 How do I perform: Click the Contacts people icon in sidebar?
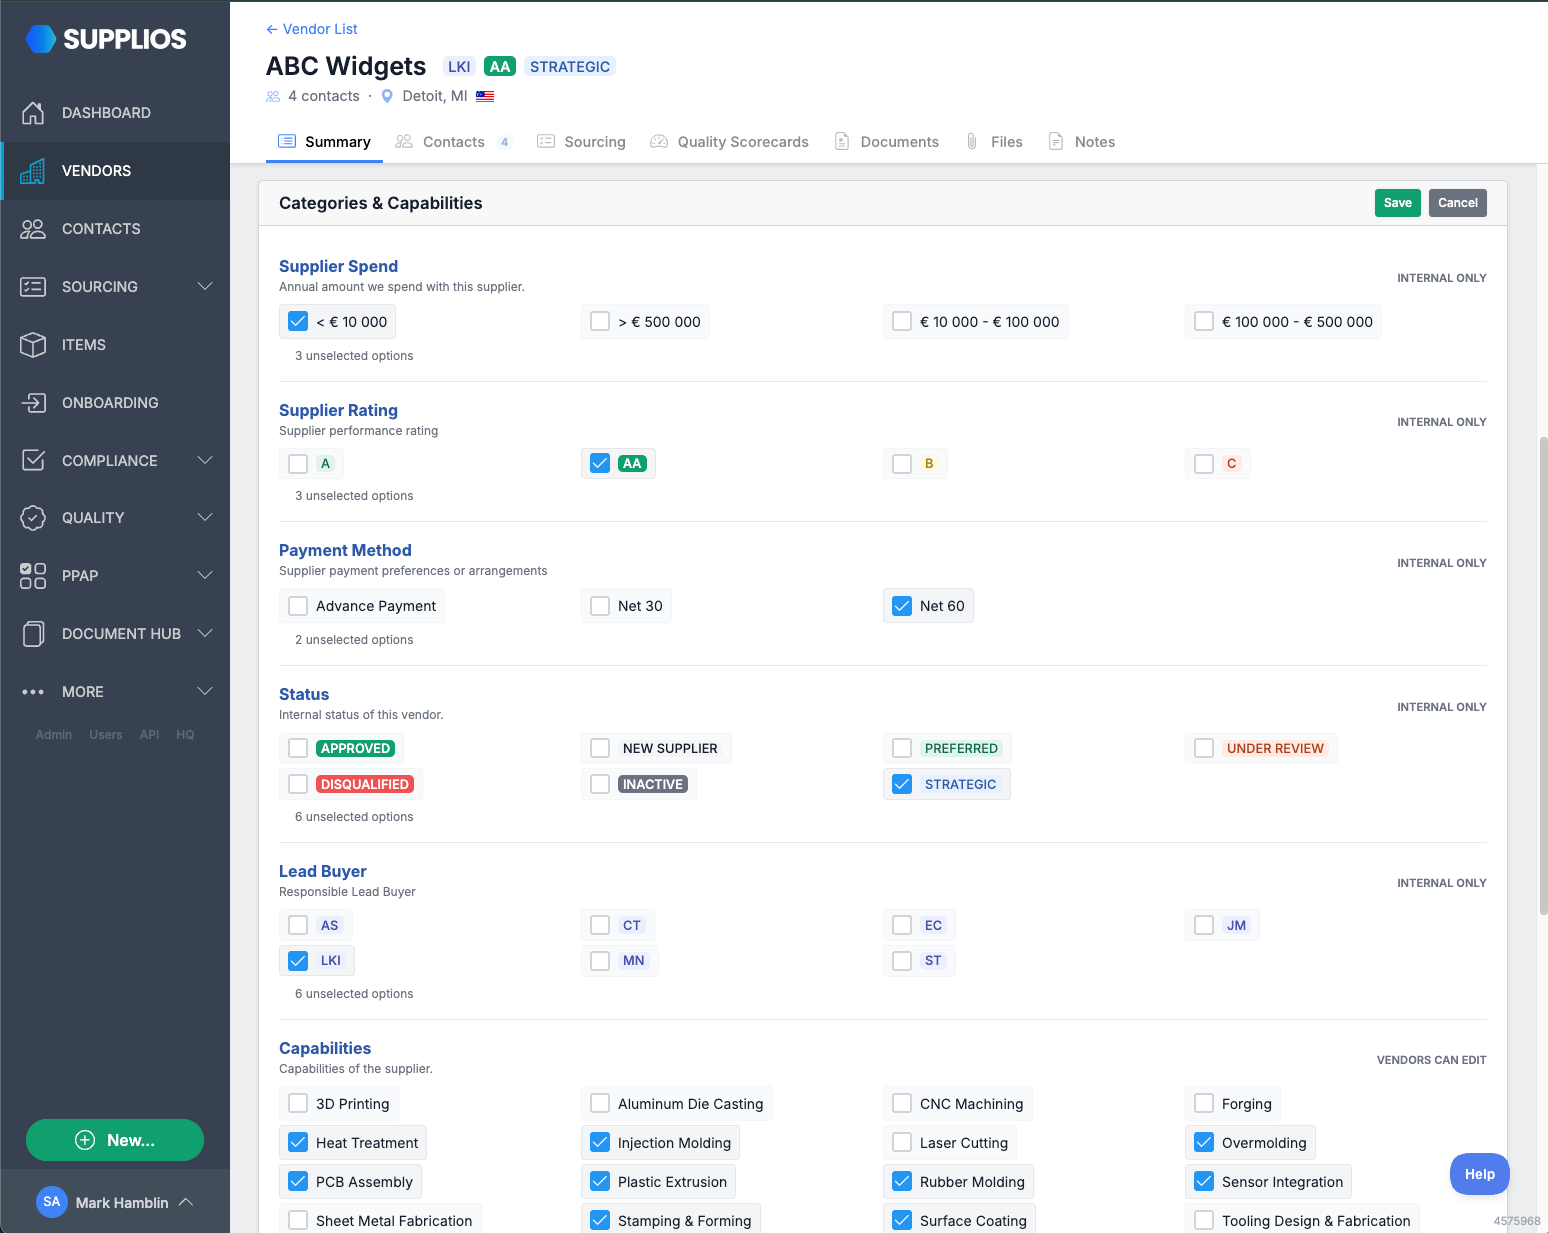tap(33, 229)
